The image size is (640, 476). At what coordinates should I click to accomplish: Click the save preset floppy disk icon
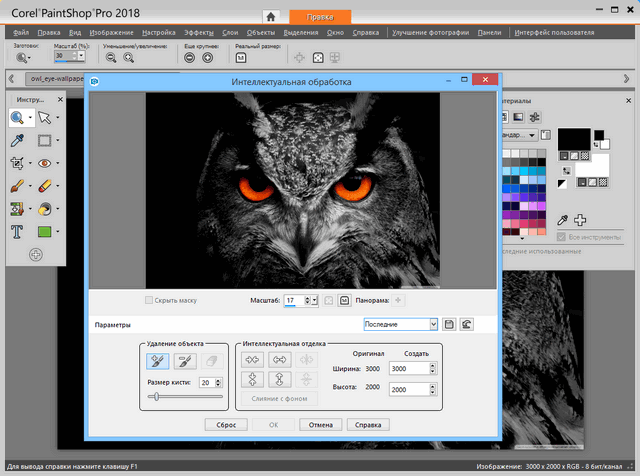pyautogui.click(x=449, y=324)
